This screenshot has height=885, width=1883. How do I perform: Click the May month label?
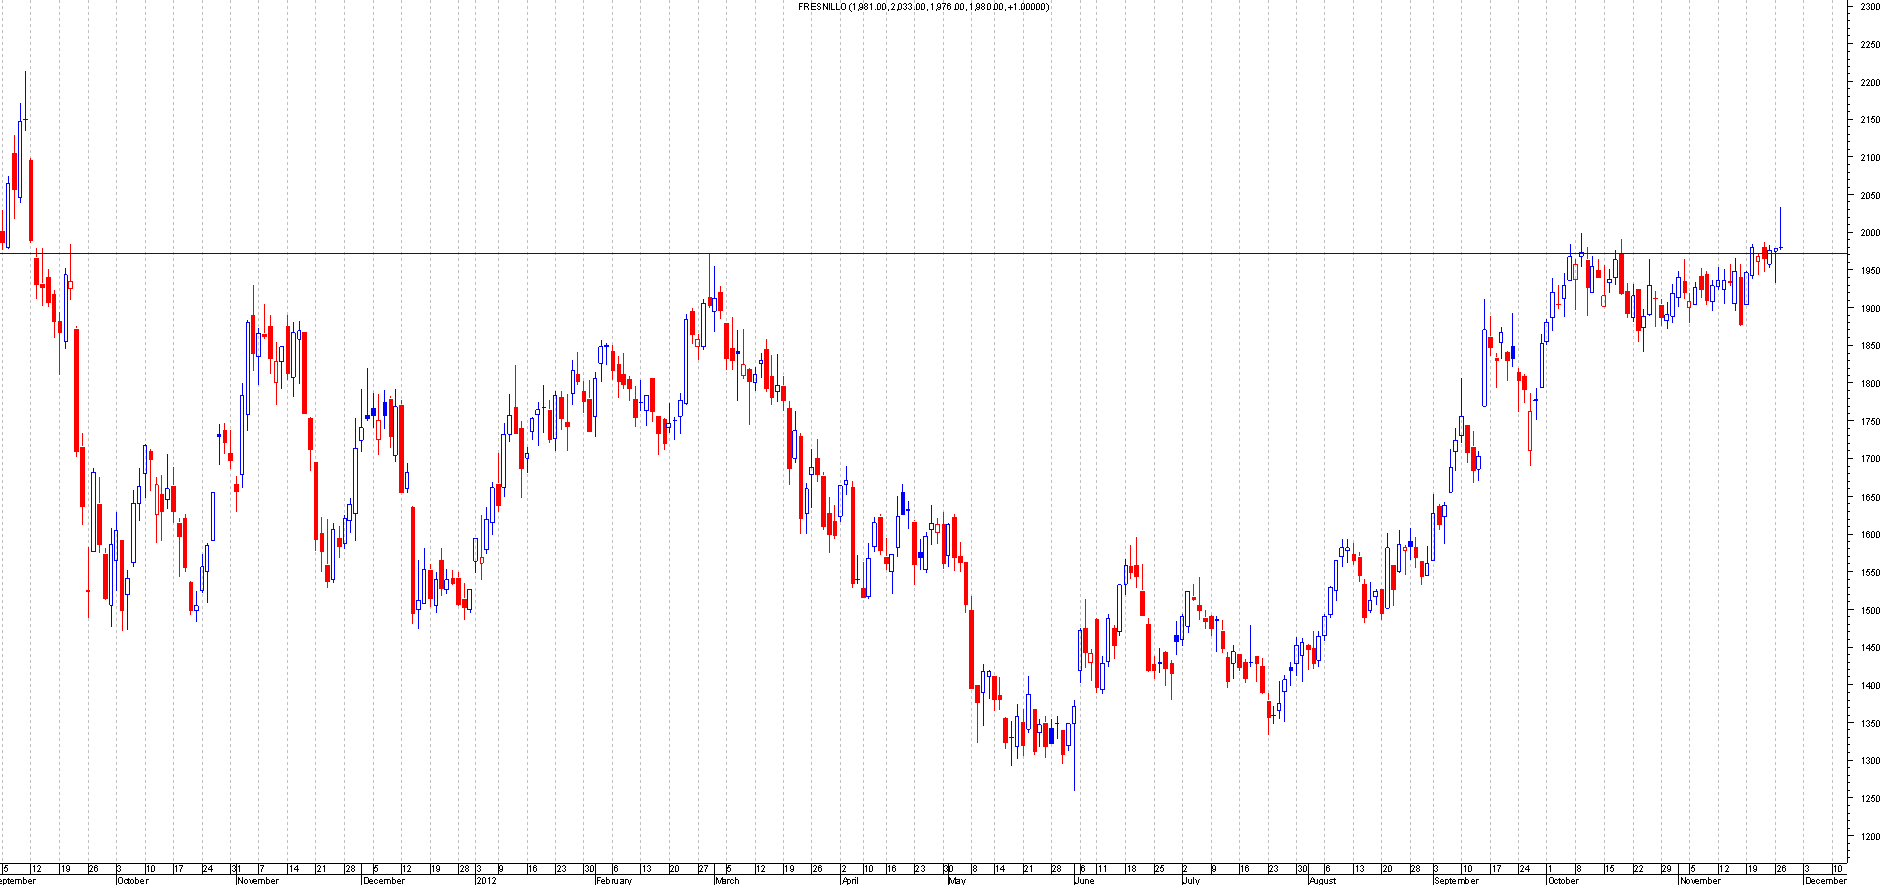click(x=956, y=881)
